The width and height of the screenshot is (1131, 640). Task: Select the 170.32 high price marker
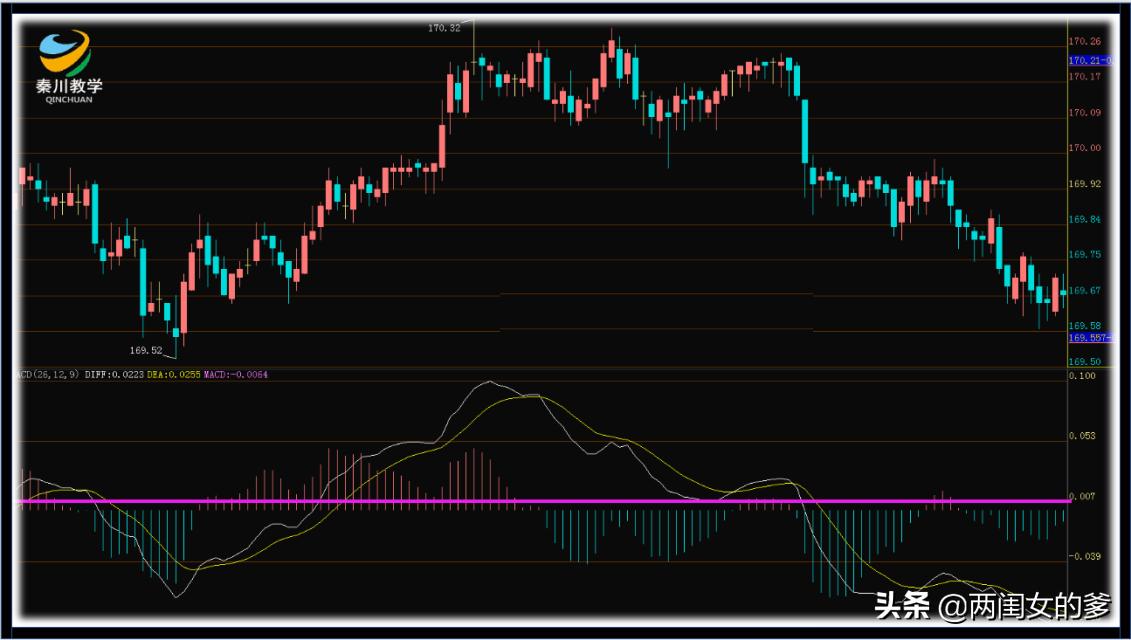[444, 28]
